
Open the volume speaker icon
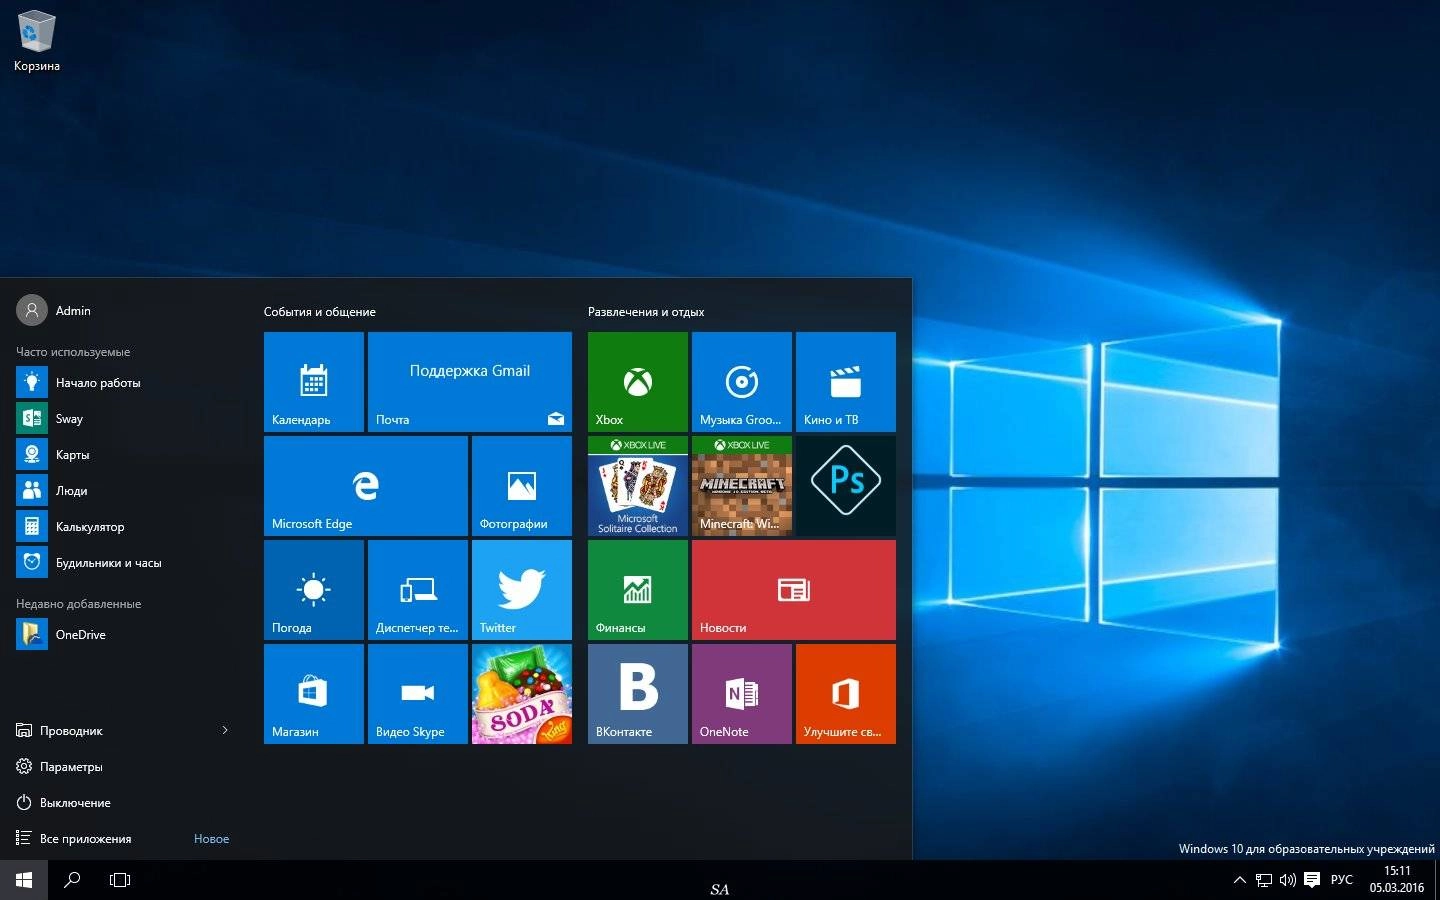[1288, 880]
